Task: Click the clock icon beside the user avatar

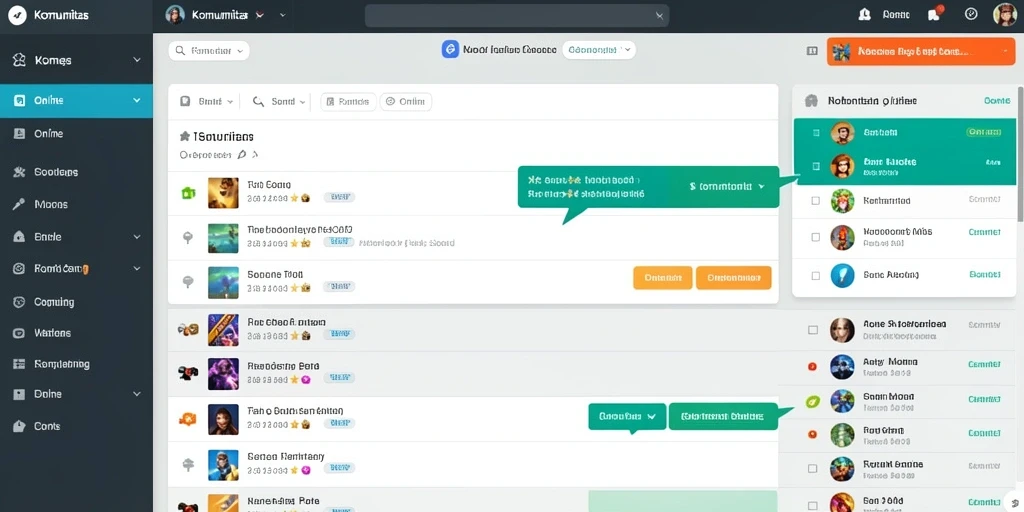Action: coord(971,14)
